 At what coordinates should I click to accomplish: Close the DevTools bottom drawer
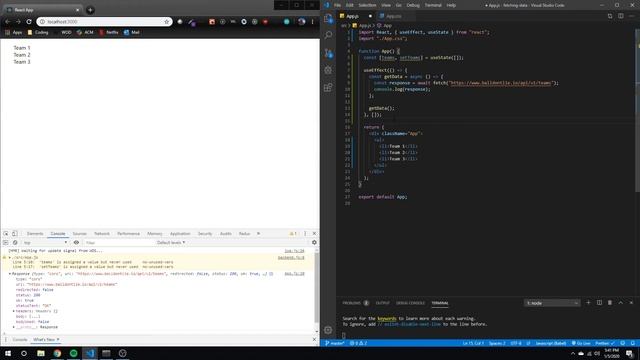coord(314,340)
